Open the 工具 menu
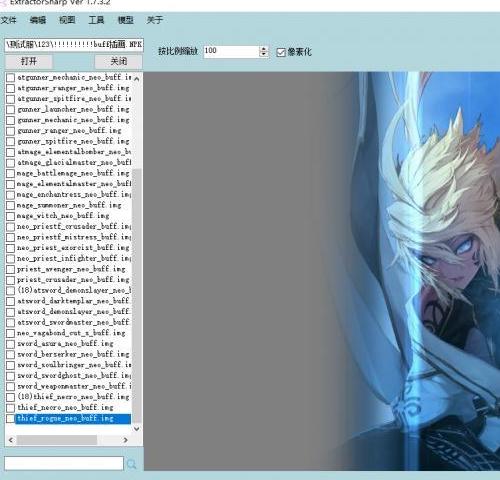This screenshot has height=480, width=500. (x=96, y=20)
